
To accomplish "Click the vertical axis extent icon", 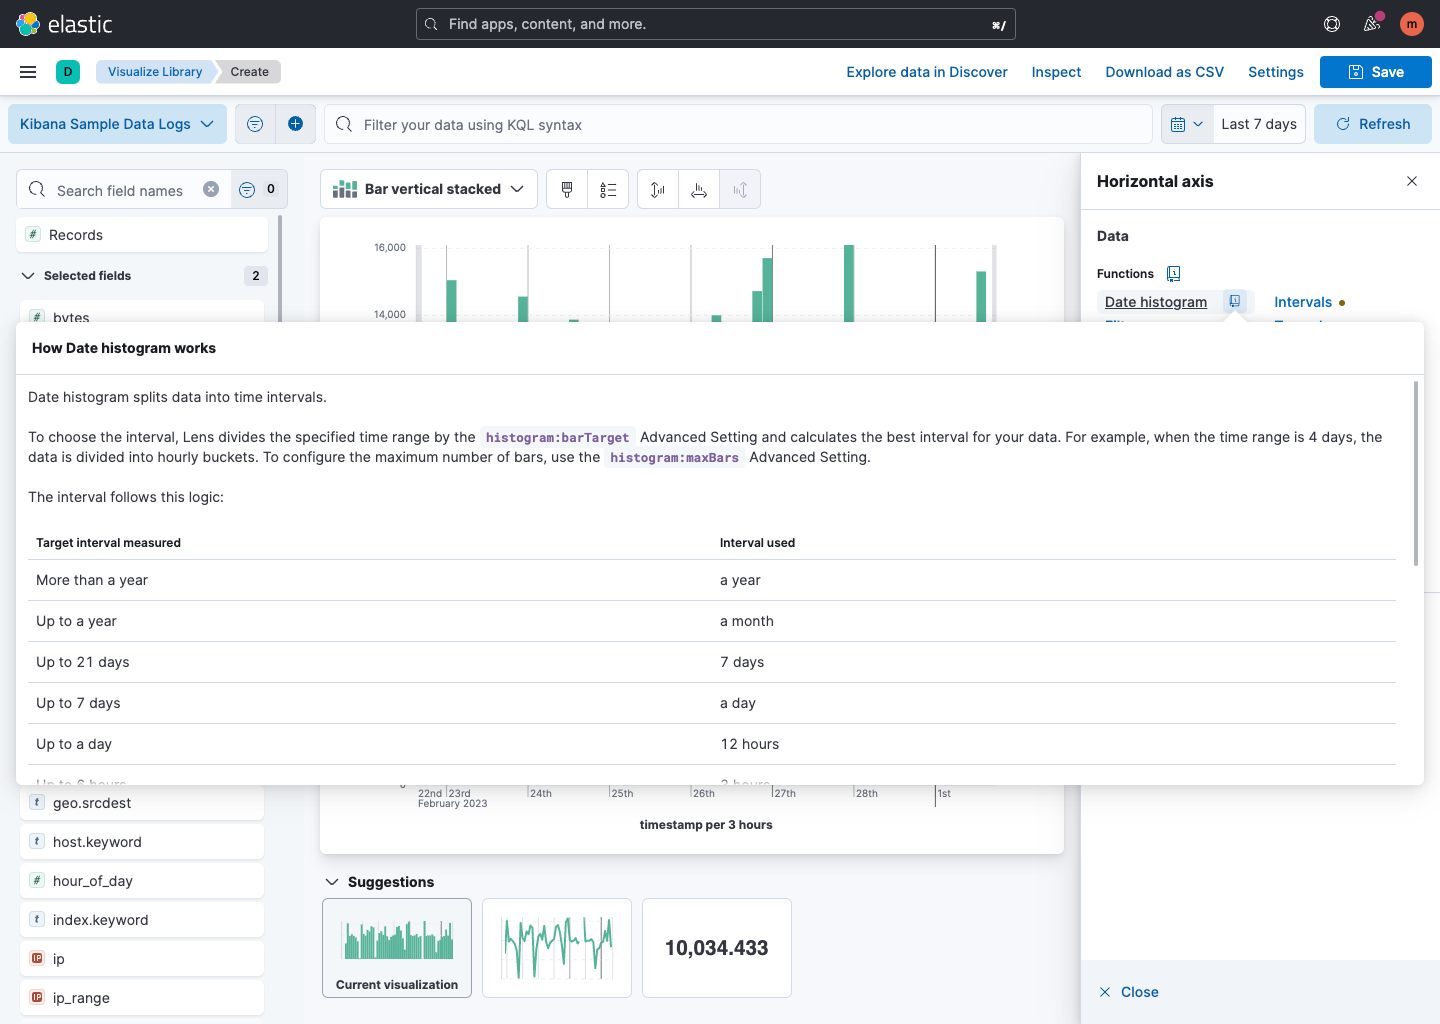I will click(657, 188).
